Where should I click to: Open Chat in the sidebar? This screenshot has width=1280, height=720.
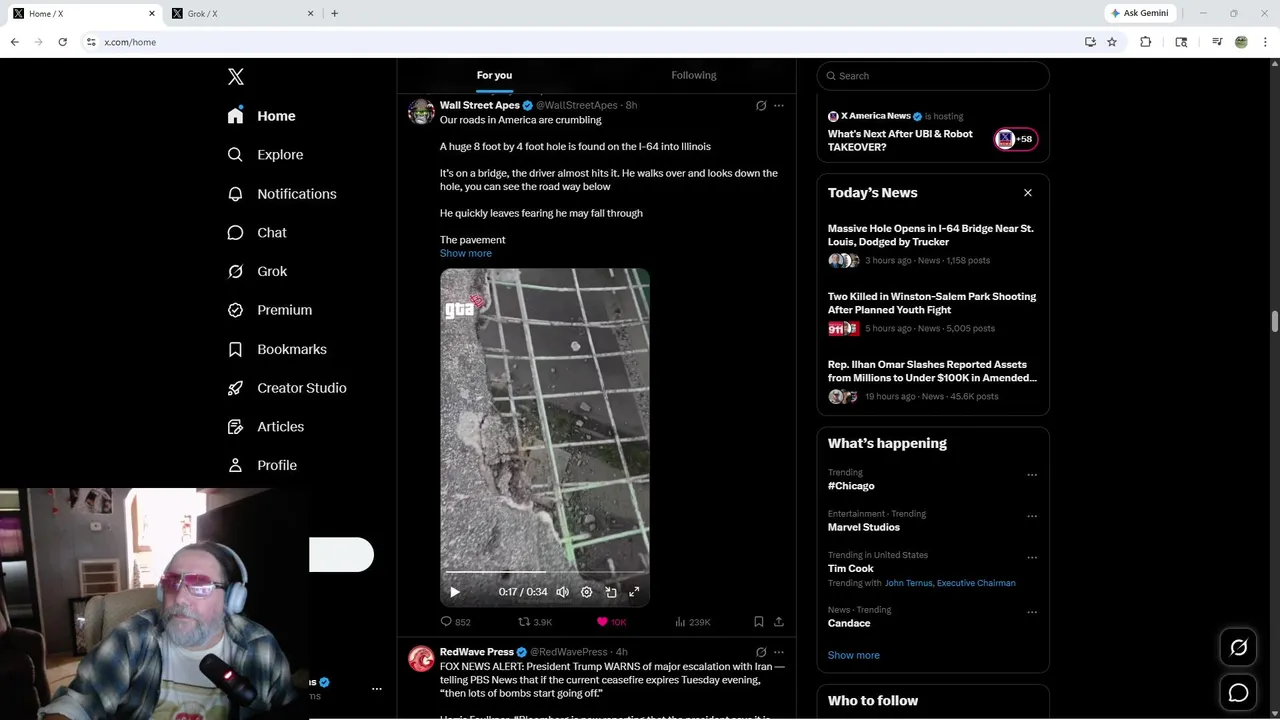click(257, 232)
